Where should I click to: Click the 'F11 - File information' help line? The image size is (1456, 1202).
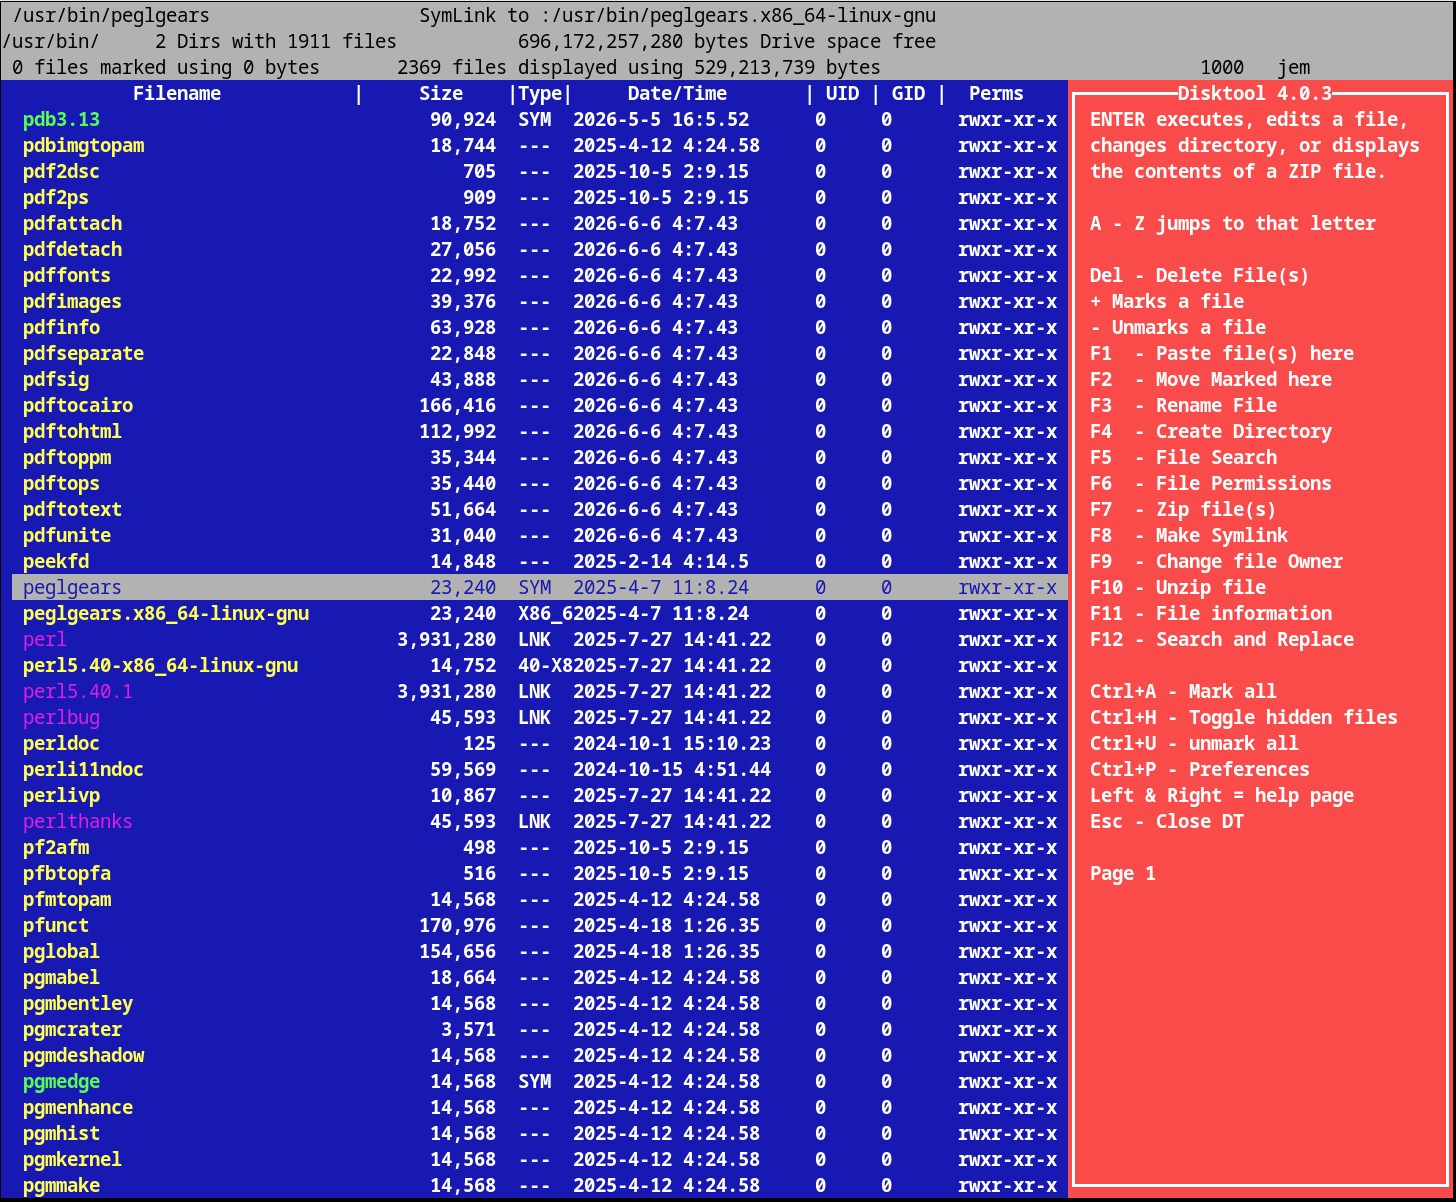pos(1211,614)
